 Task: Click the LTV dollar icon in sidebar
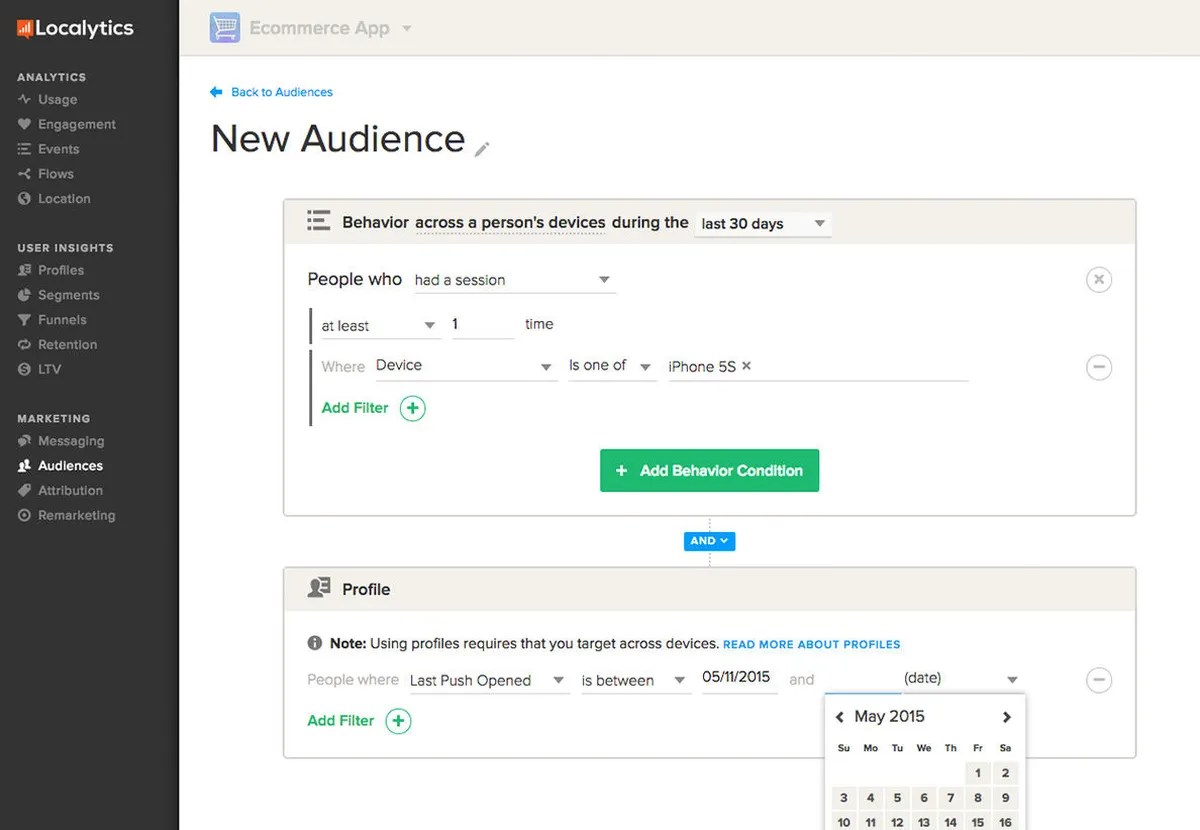[x=25, y=369]
